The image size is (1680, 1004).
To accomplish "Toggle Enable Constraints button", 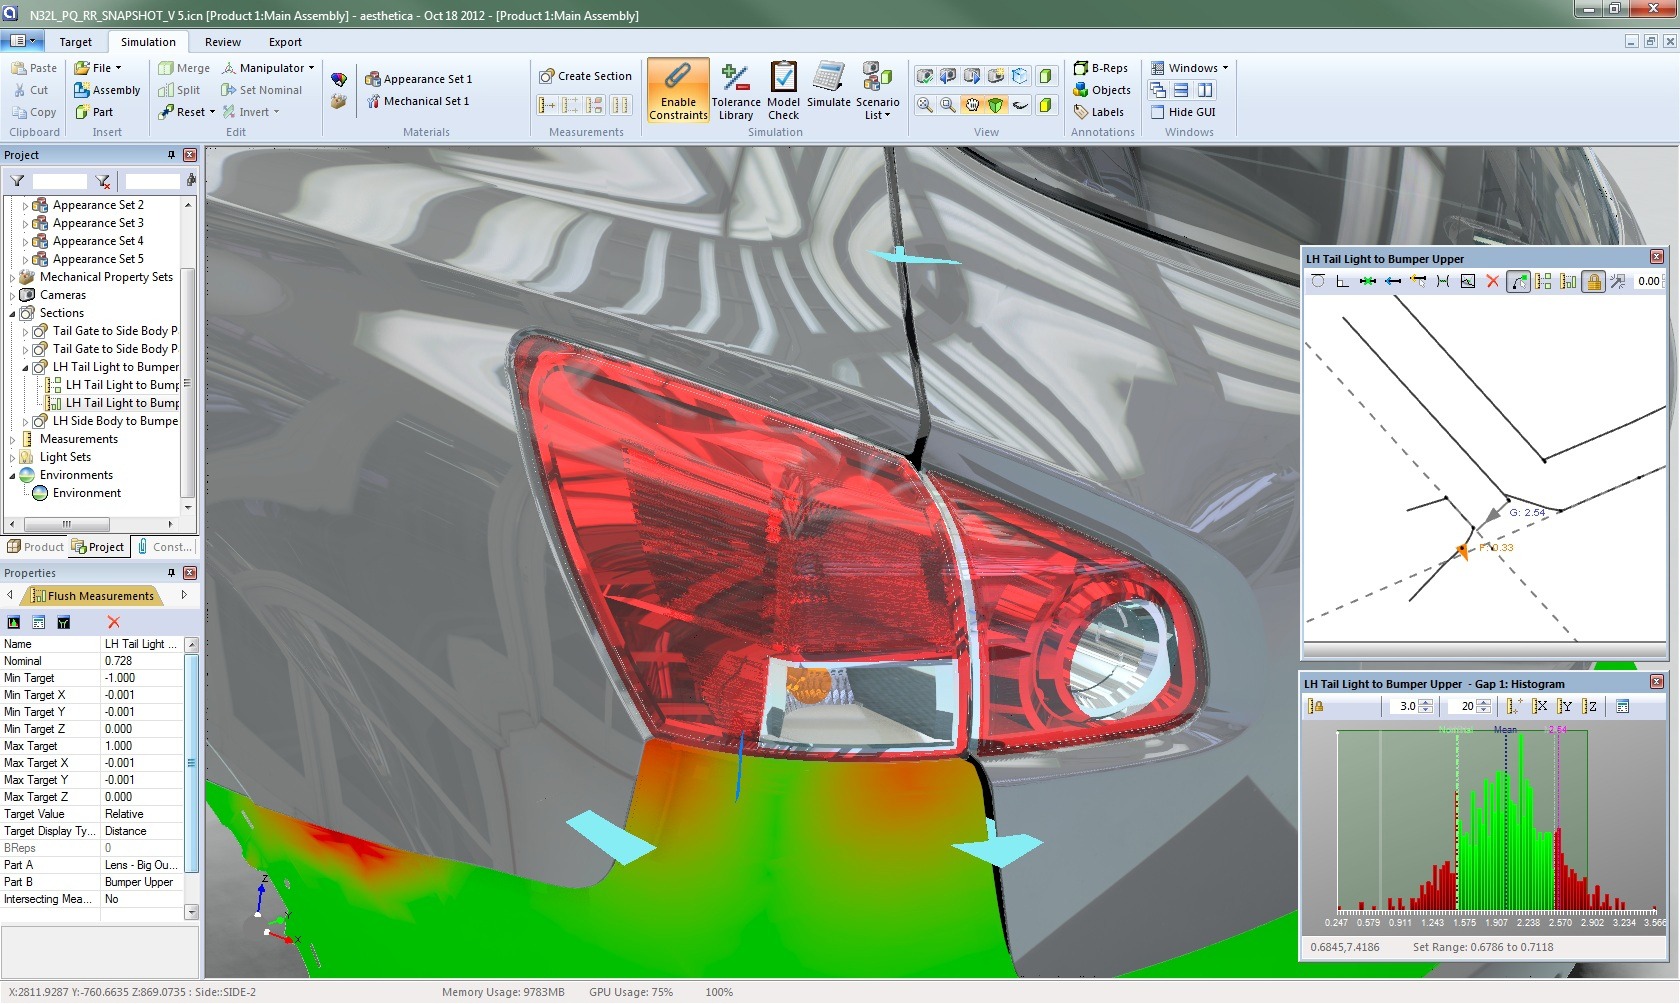I will pyautogui.click(x=678, y=90).
